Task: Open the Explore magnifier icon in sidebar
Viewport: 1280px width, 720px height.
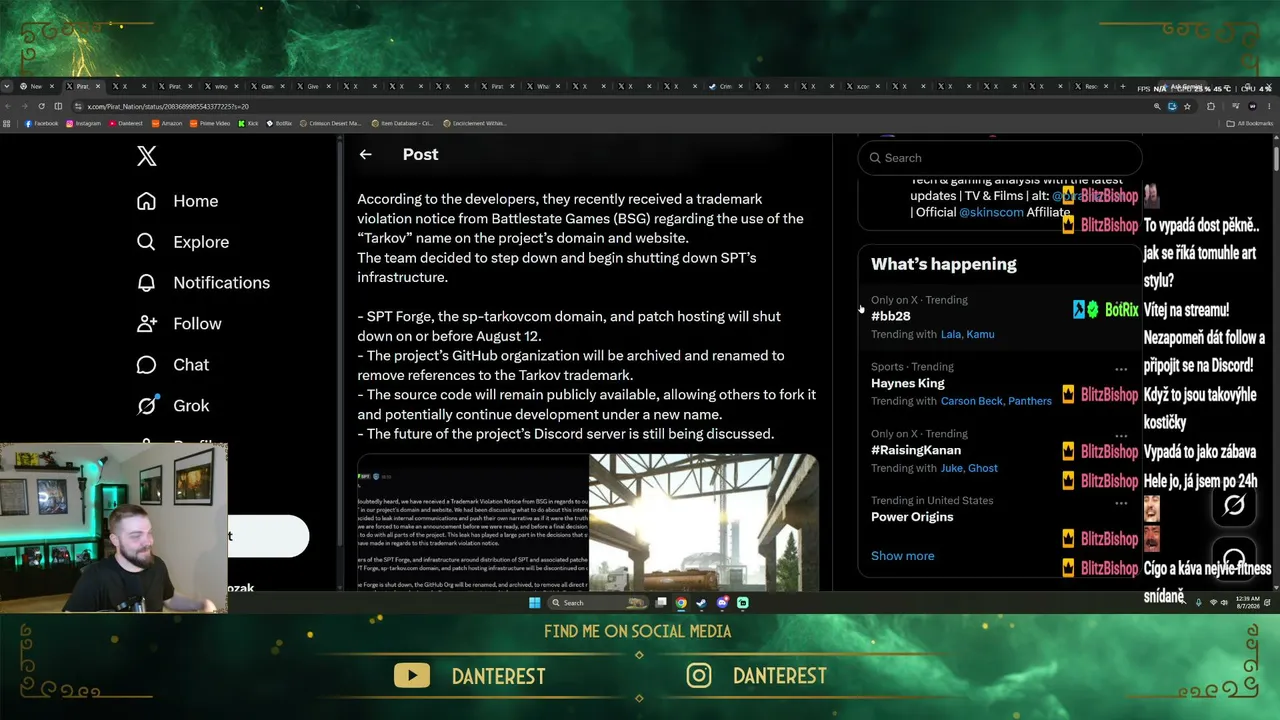Action: tap(146, 242)
